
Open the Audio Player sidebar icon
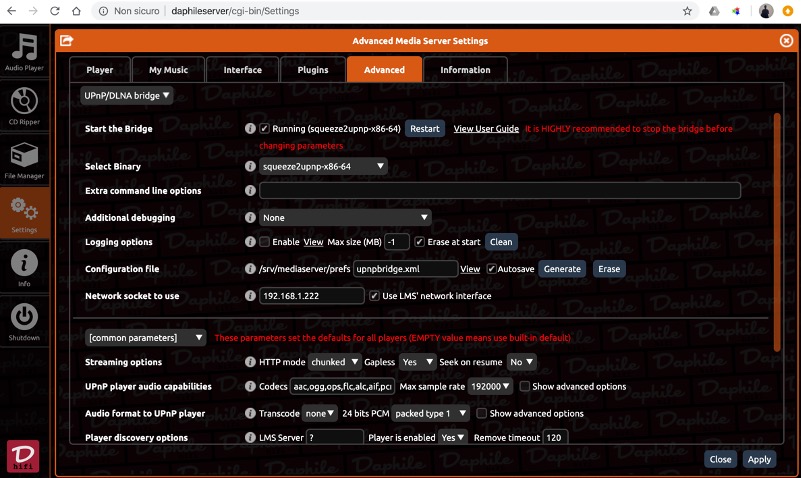tap(24, 52)
